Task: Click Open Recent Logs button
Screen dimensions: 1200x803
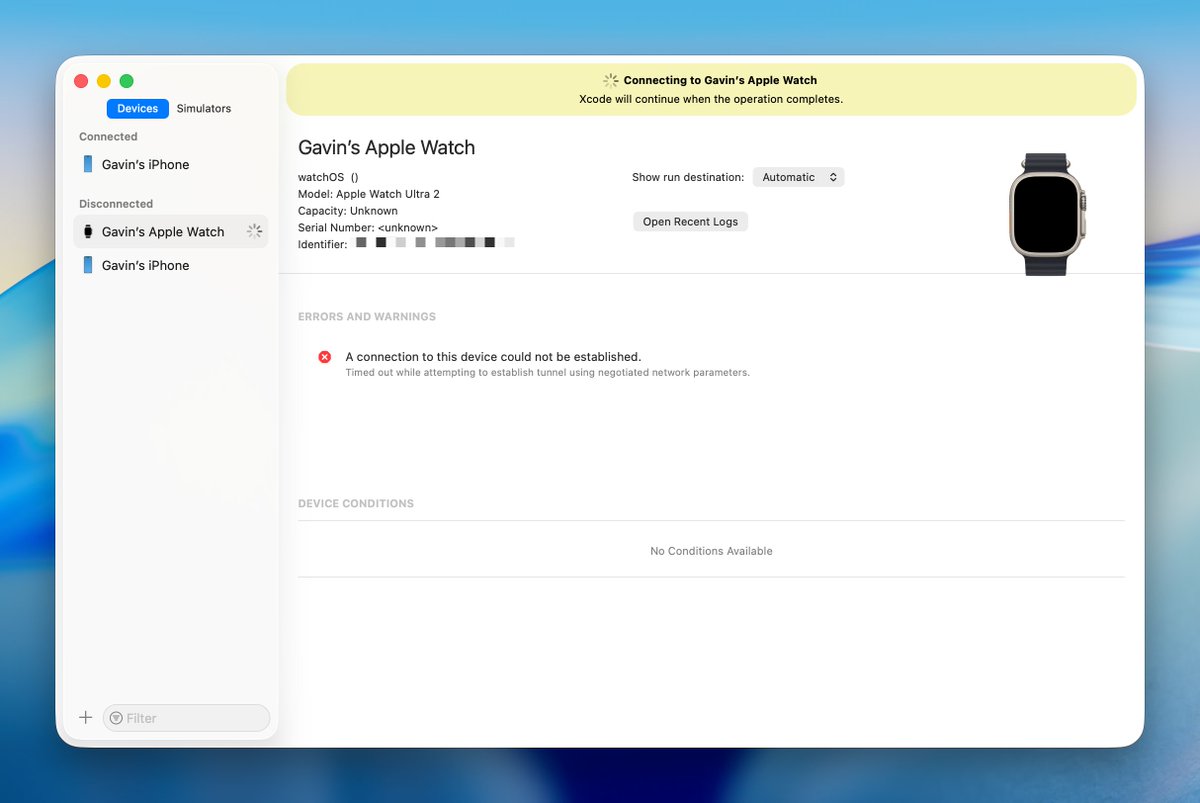Action: (x=690, y=221)
